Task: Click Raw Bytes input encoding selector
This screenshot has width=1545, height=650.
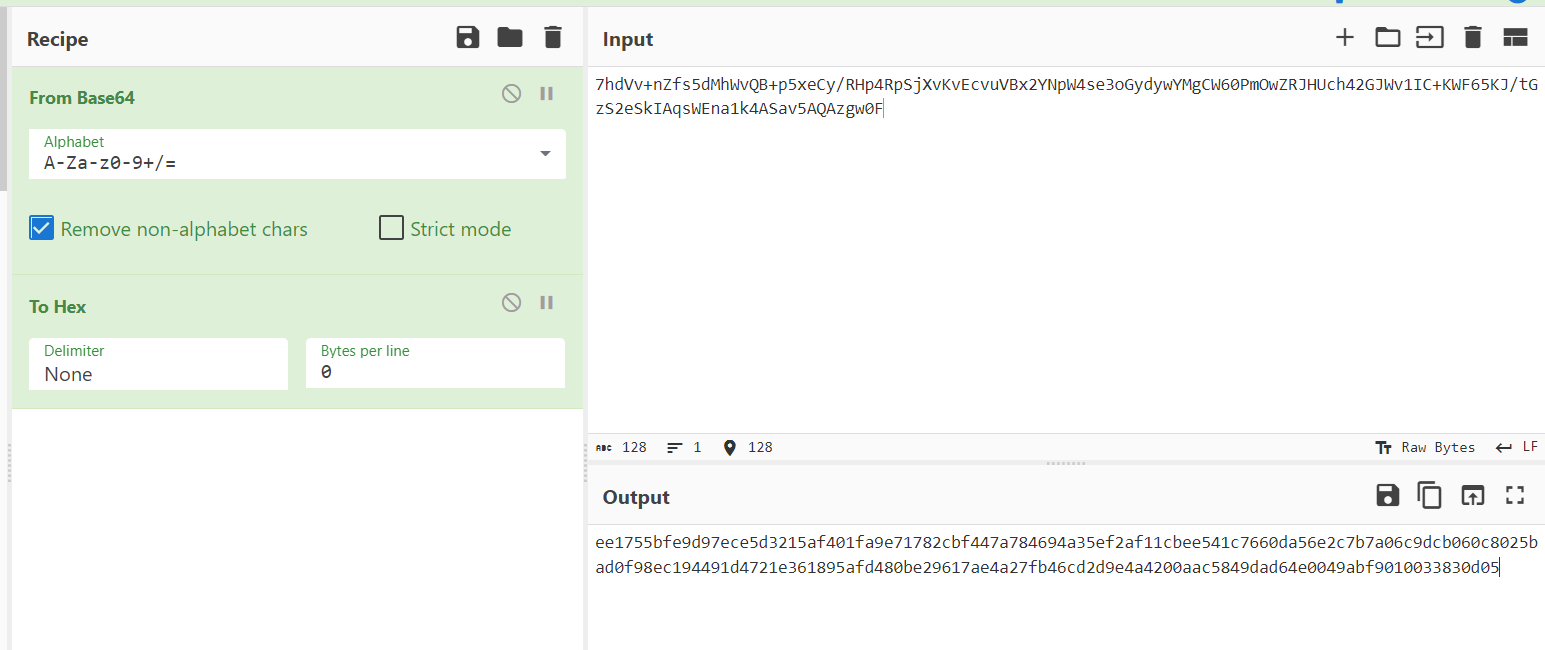Action: 1425,447
